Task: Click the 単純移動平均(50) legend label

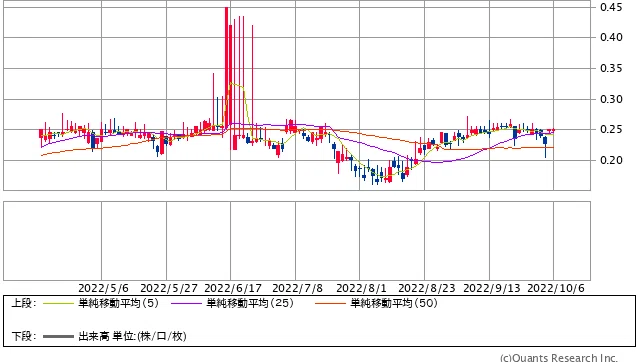Action: 394,303
